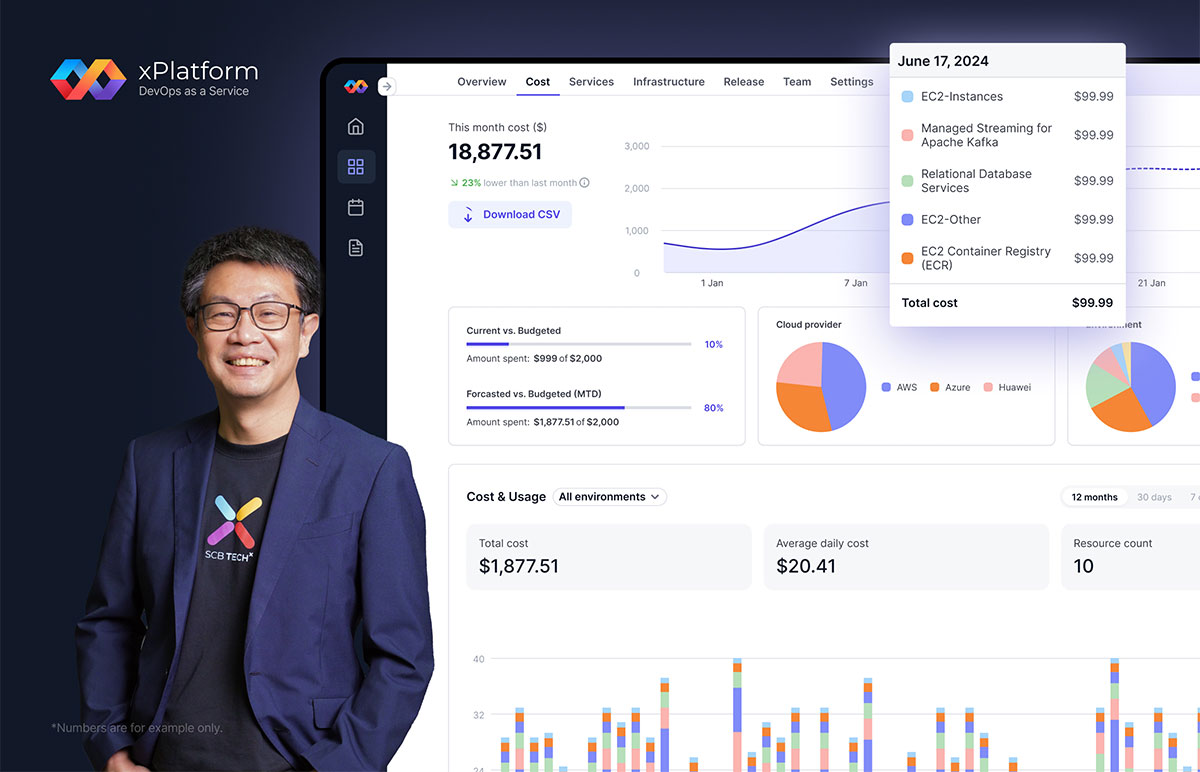1200x772 pixels.
Task: Open the Home icon in the sidebar
Action: click(356, 127)
